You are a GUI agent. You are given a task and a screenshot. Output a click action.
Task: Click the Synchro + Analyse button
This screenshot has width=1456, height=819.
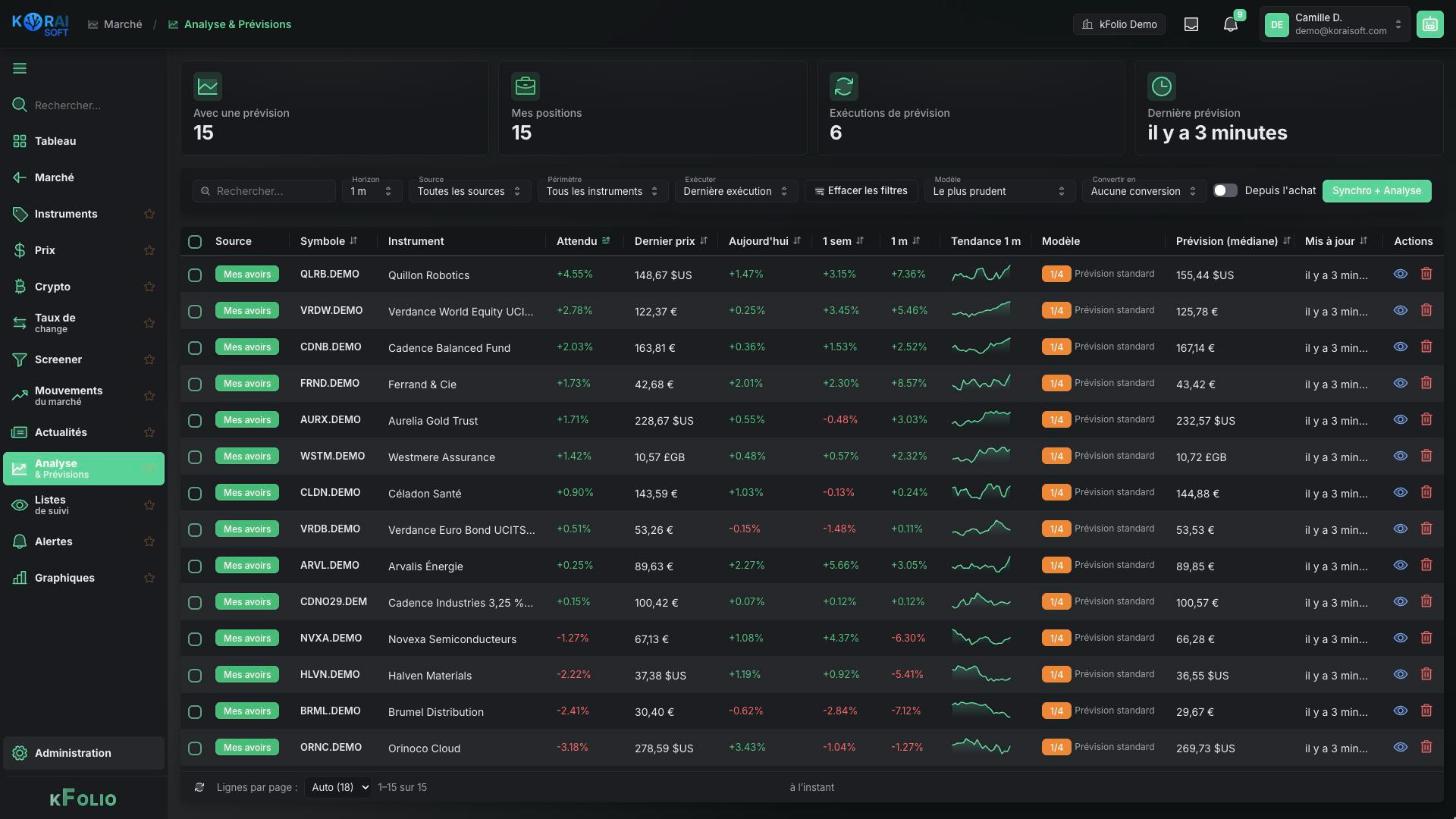click(x=1376, y=190)
